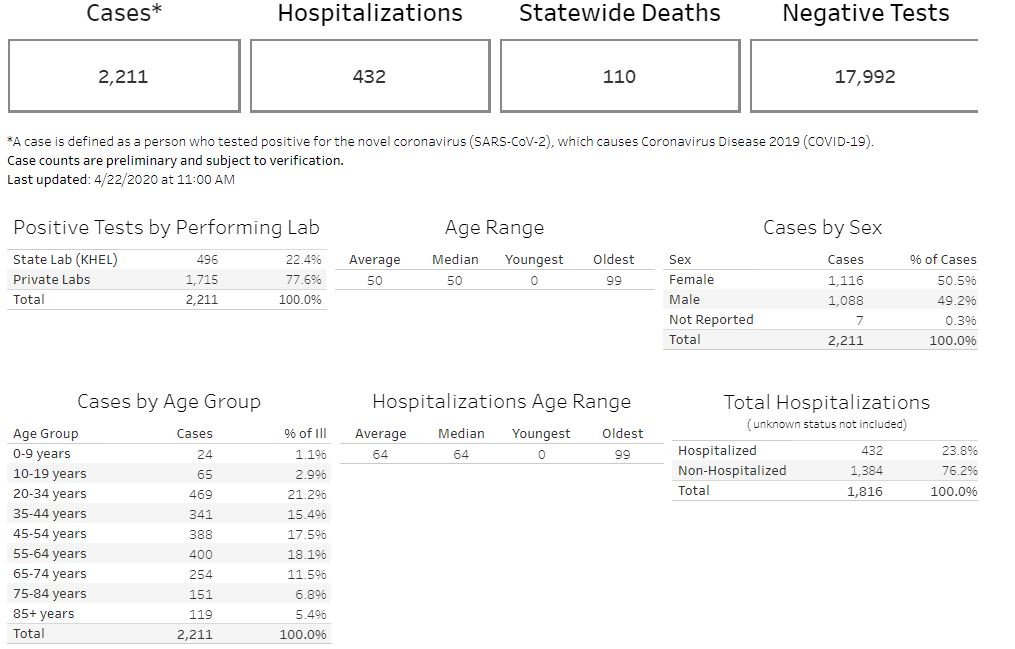Click the 85+ years age group row

(44, 613)
